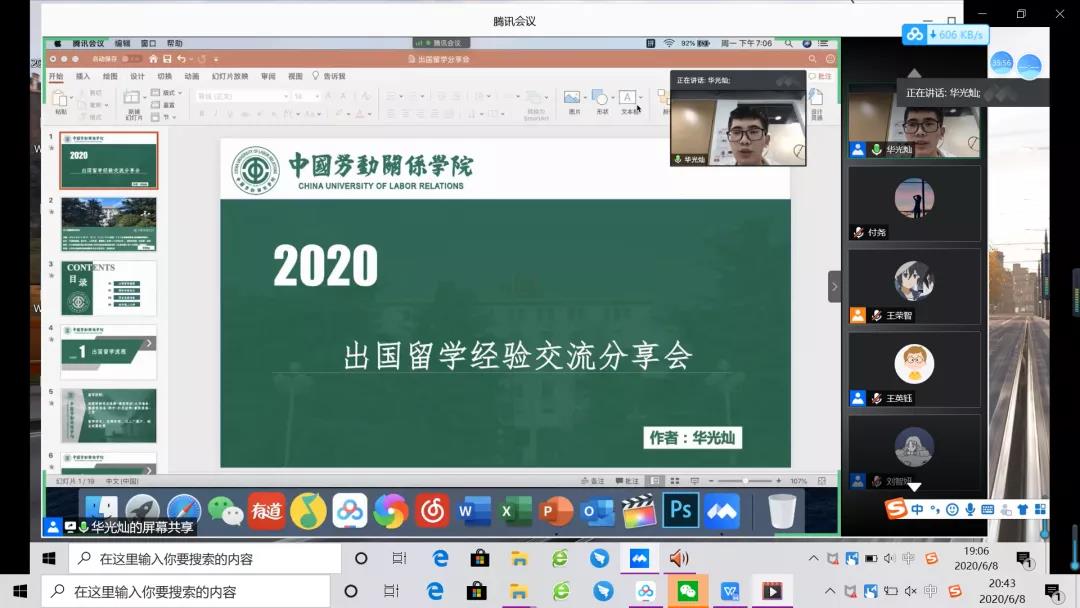Open the 视图 view tab
1080x608 pixels.
pos(295,76)
